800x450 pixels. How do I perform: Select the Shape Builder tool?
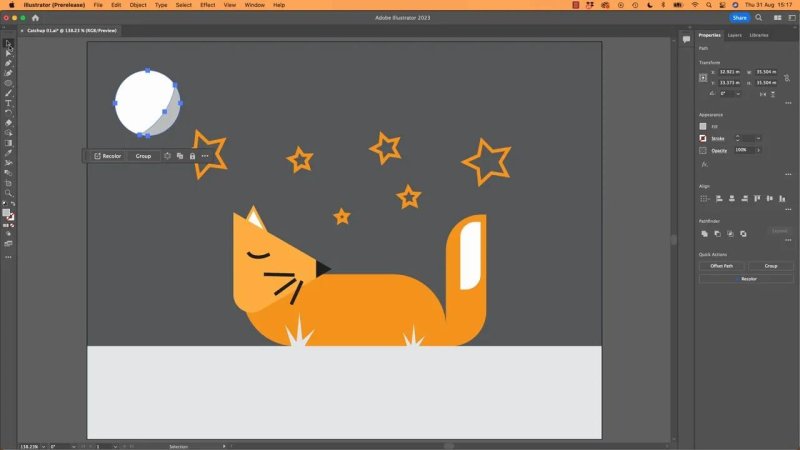pos(8,133)
